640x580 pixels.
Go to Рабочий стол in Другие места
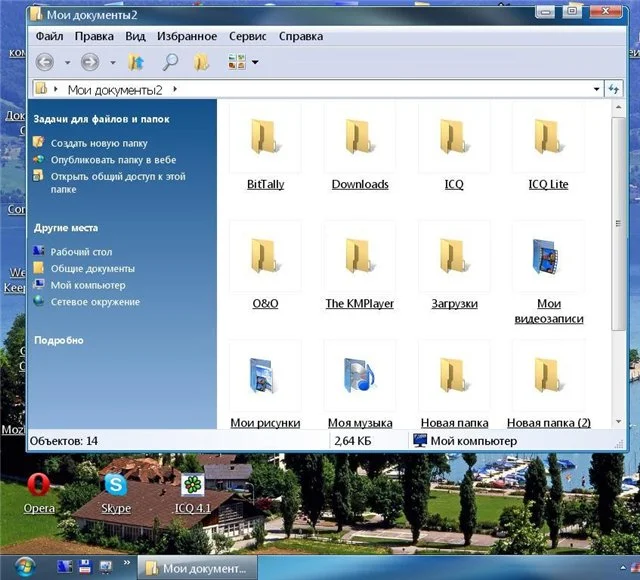click(x=81, y=252)
